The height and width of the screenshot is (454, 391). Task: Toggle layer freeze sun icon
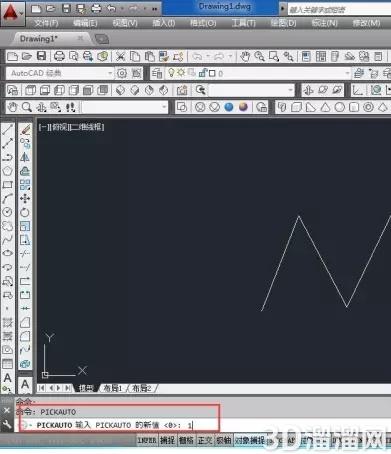181,72
